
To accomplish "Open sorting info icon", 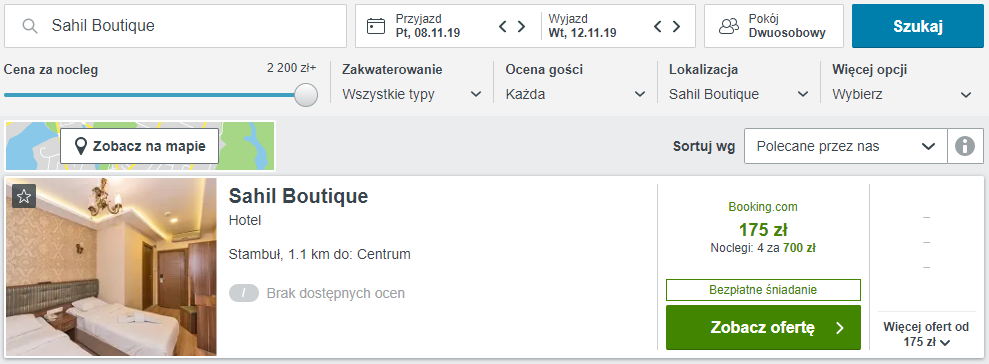I will click(965, 146).
